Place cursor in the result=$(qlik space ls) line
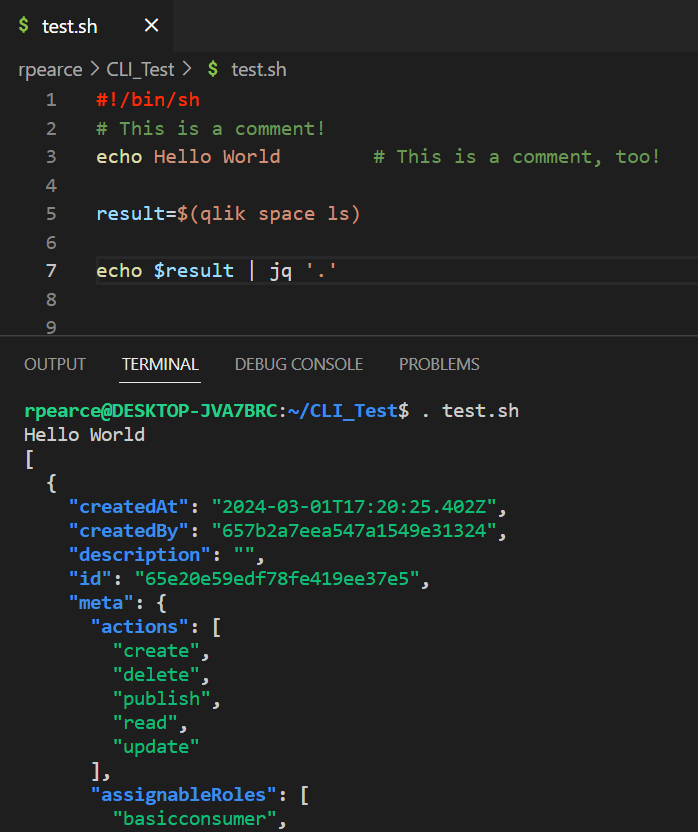 (228, 214)
